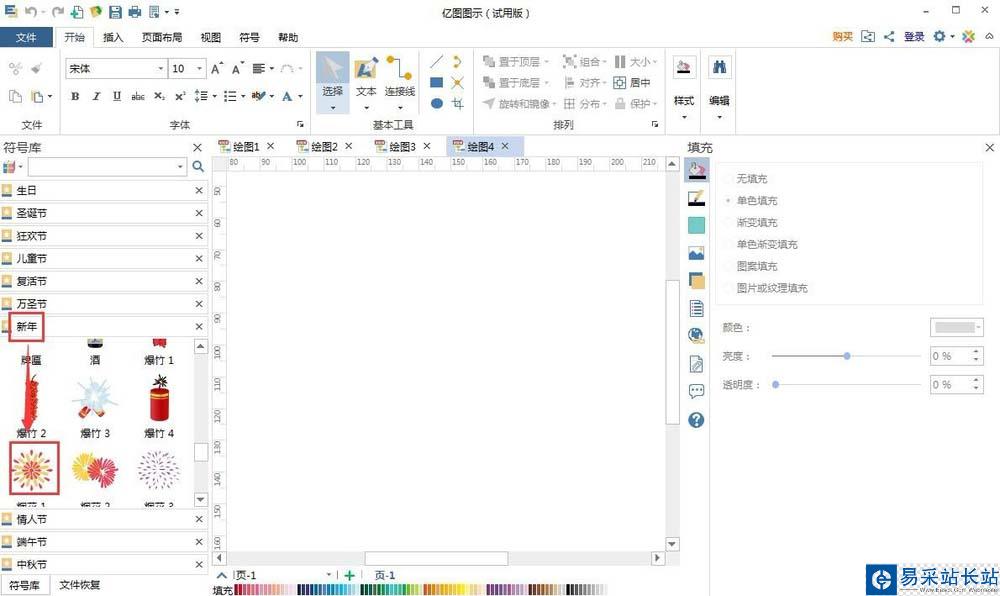Adjust the transparency slider handle
The height and width of the screenshot is (596, 1000).
pos(776,384)
